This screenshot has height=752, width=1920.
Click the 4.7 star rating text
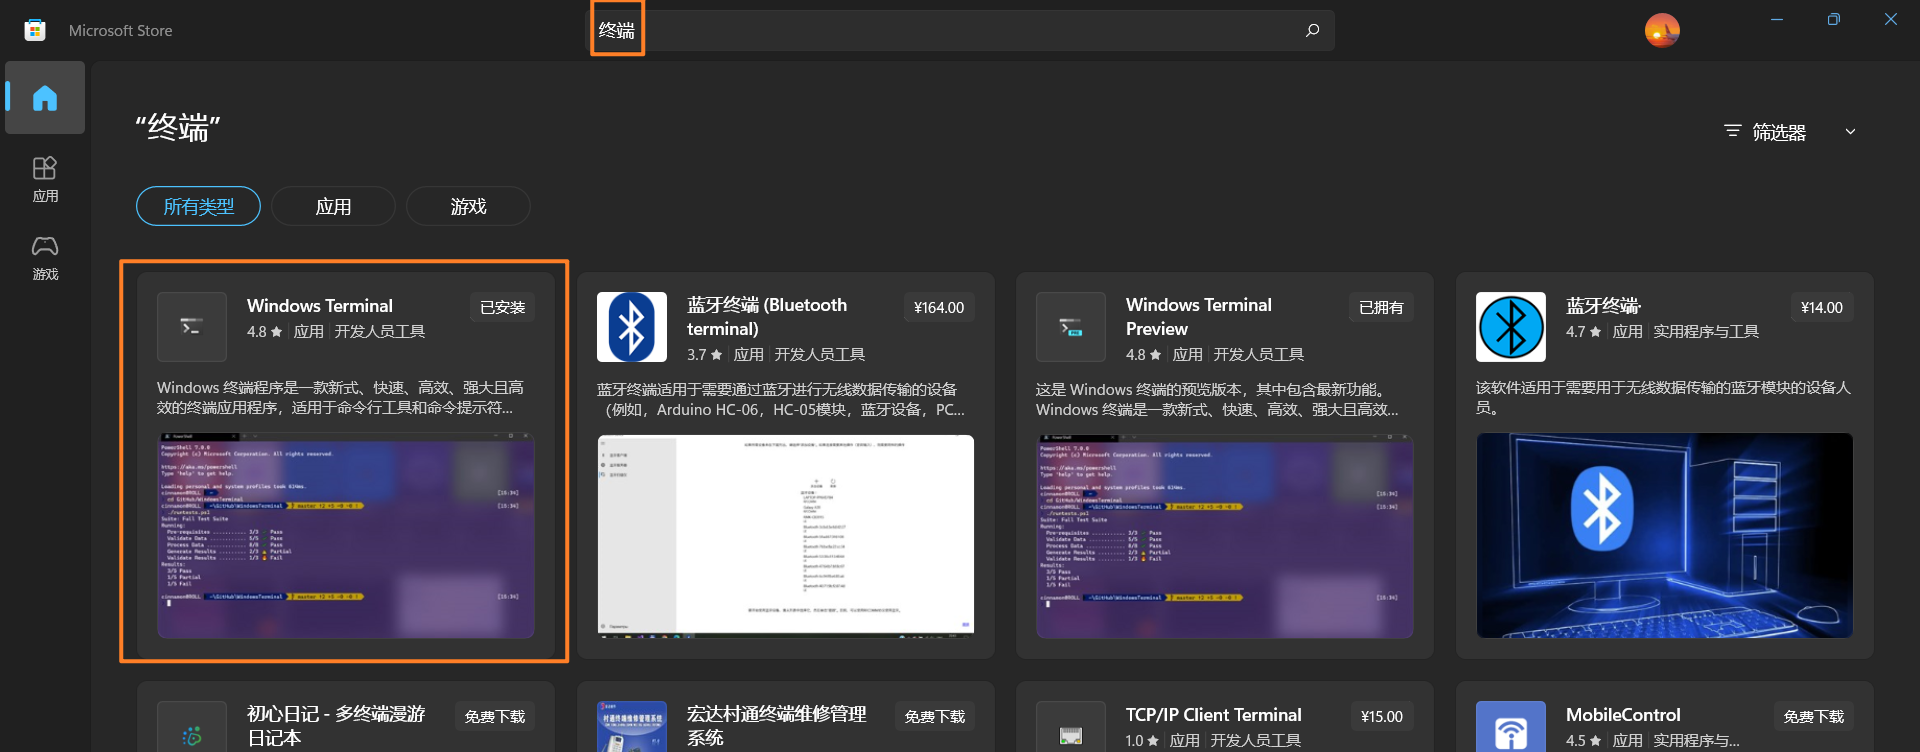1584,332
